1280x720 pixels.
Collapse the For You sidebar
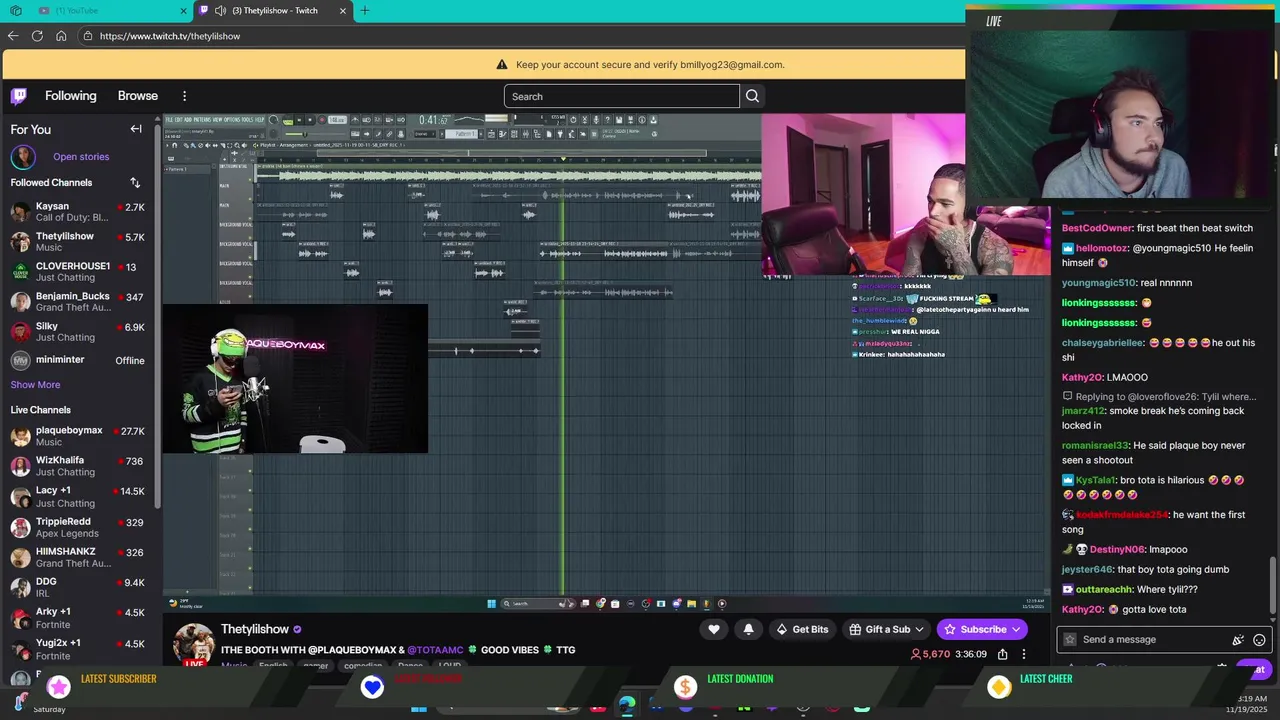coord(136,129)
